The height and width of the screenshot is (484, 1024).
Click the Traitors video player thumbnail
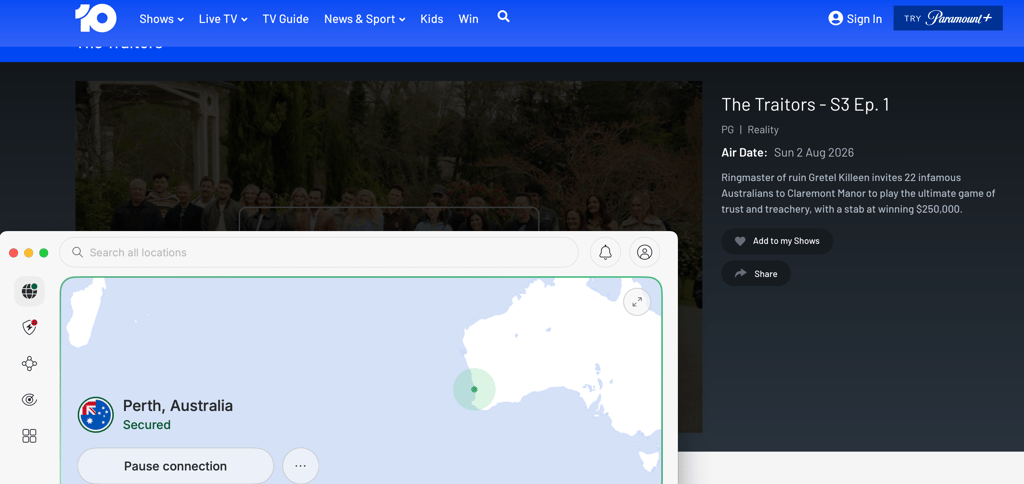pyautogui.click(x=389, y=156)
